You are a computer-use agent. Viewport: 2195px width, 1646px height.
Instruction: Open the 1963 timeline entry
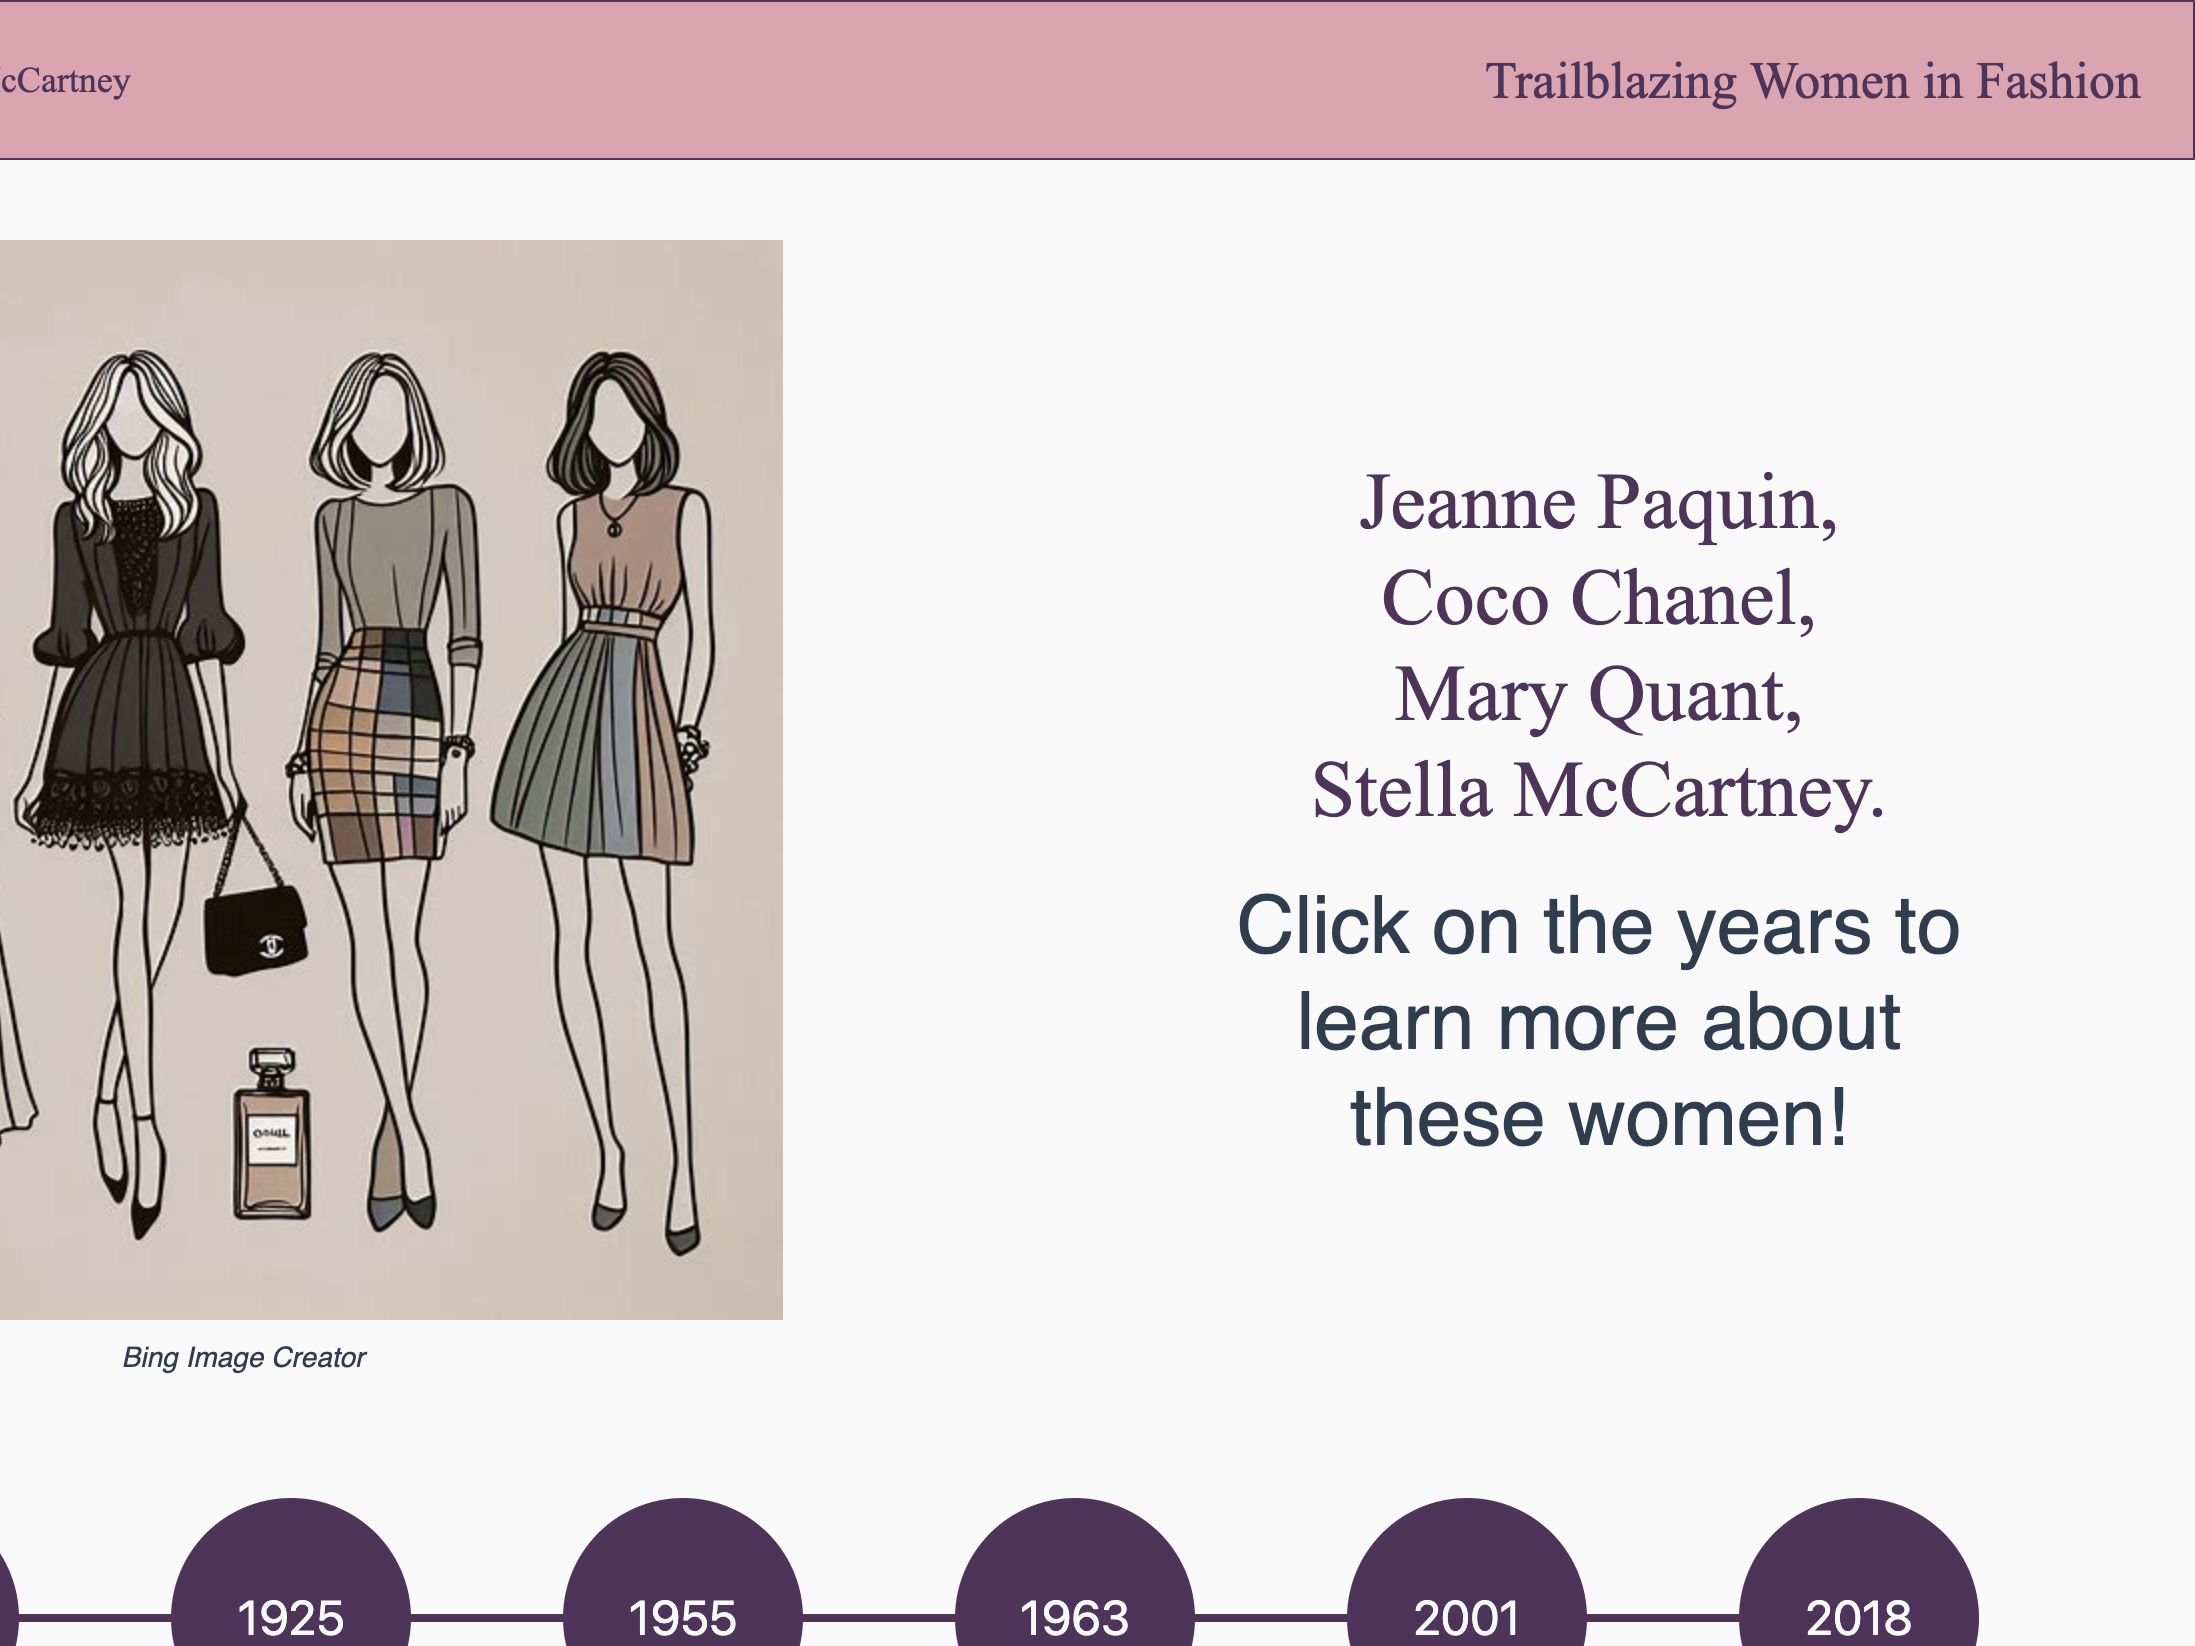[1074, 1600]
